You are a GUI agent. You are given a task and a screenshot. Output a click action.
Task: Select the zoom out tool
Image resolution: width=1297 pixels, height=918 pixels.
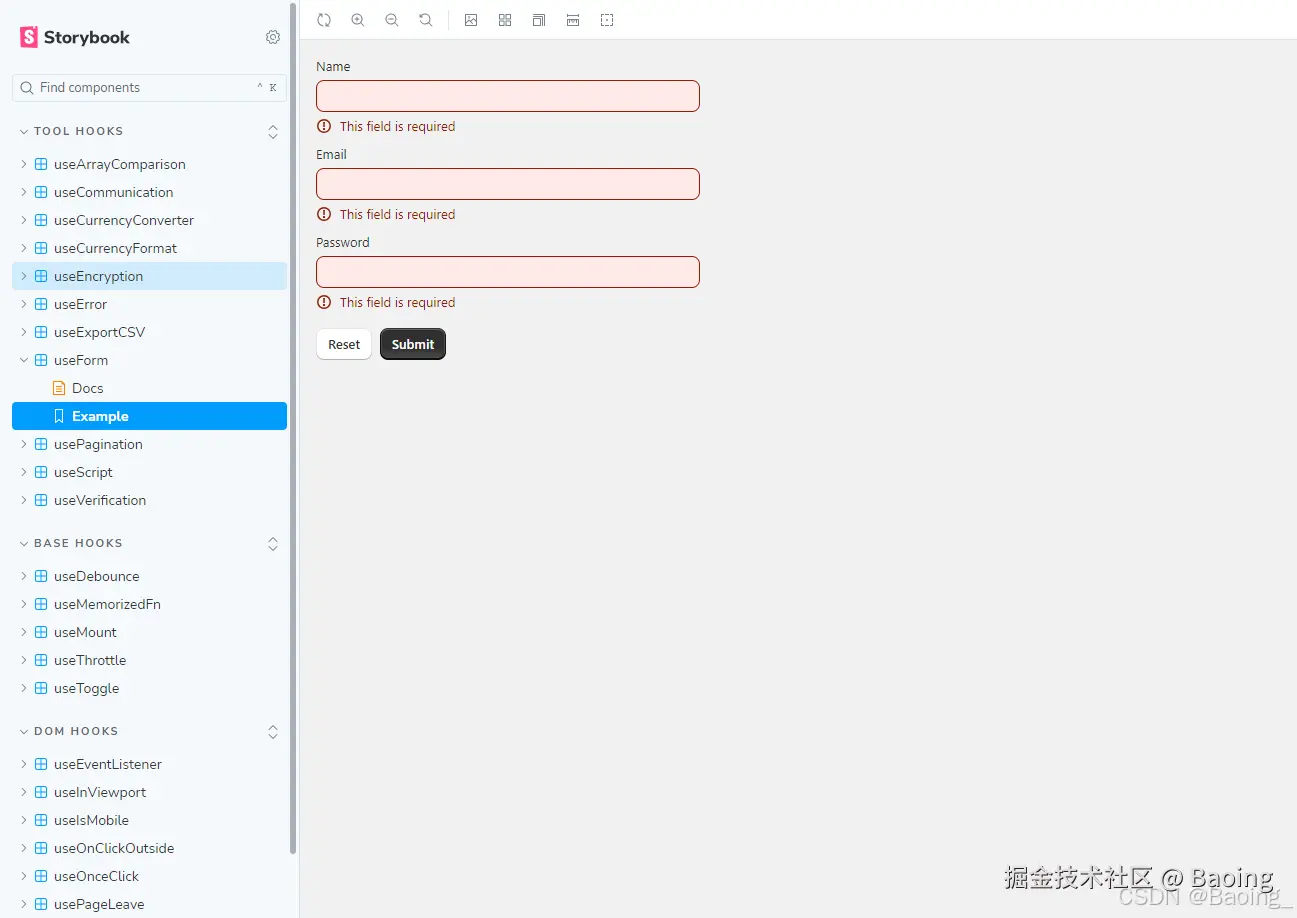[x=391, y=19]
